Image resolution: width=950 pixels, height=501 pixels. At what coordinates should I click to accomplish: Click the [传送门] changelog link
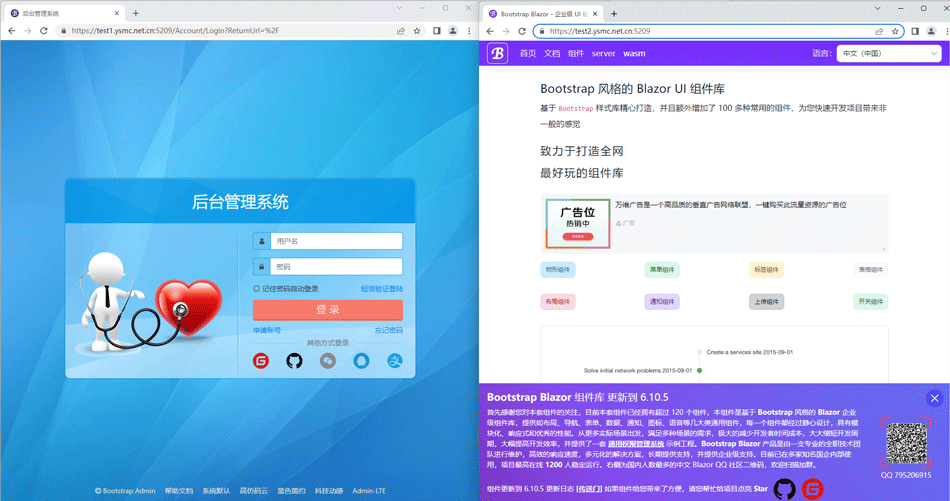[x=589, y=489]
